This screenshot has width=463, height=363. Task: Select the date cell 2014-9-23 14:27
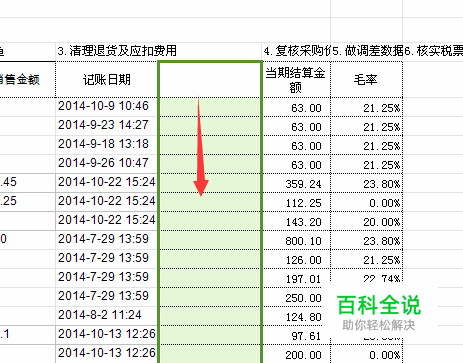(x=106, y=126)
